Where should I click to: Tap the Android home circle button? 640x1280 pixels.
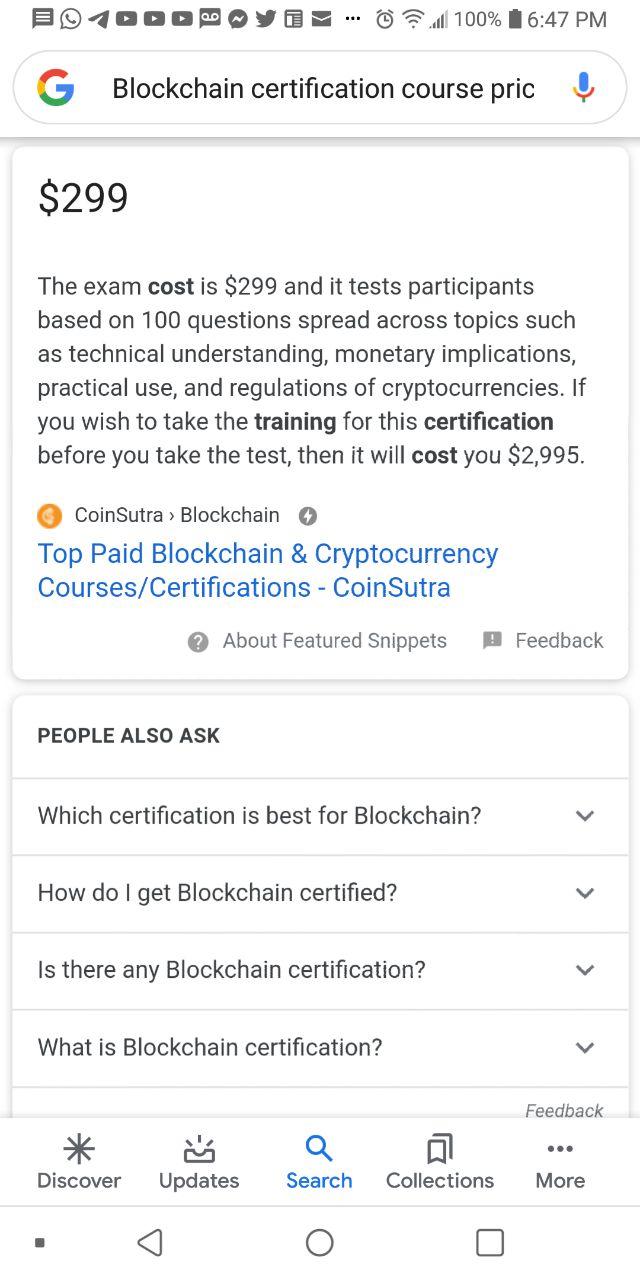320,1242
